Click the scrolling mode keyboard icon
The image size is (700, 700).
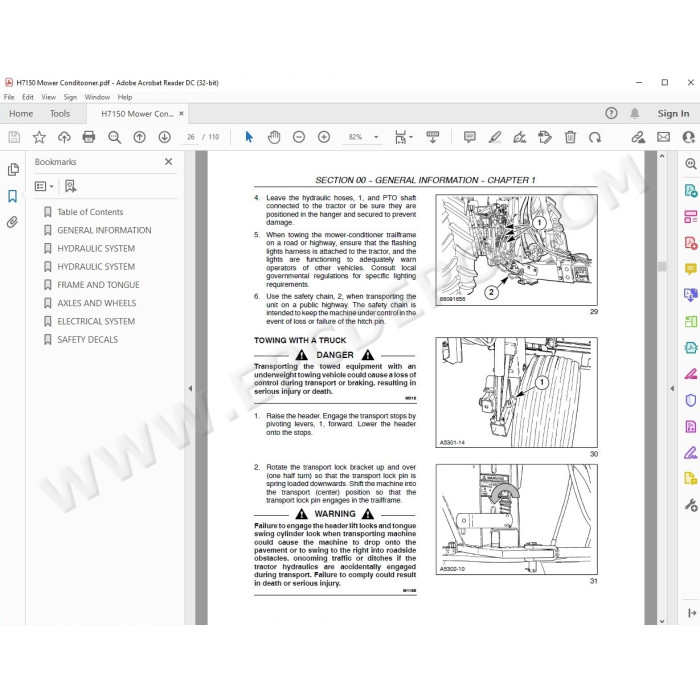[x=433, y=137]
